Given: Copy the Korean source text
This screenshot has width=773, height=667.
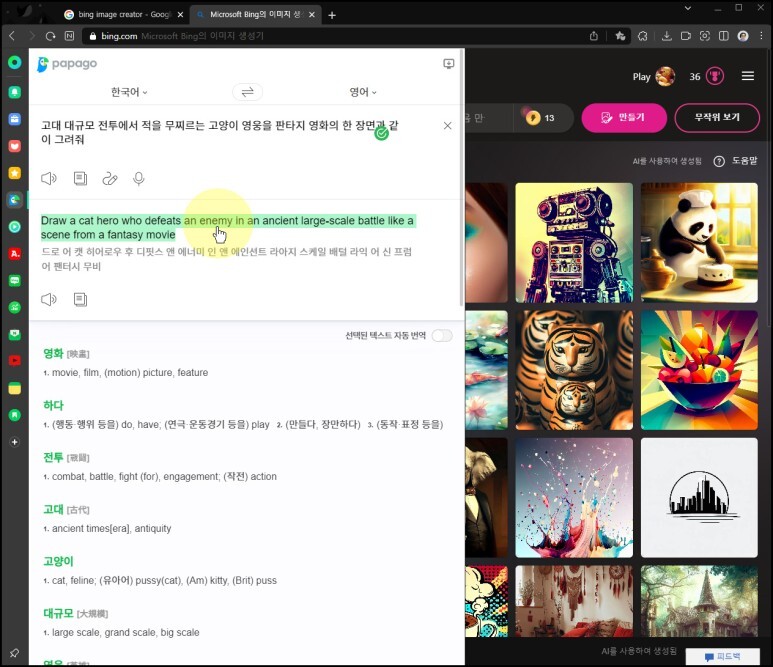Looking at the screenshot, I should (80, 178).
